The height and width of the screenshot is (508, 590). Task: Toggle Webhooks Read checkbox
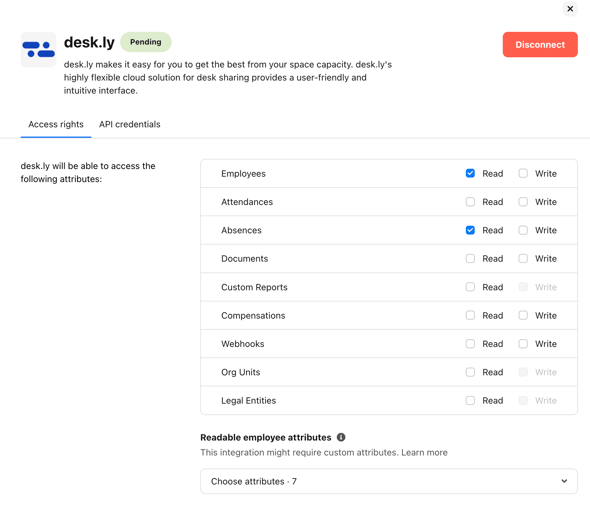[x=470, y=344]
